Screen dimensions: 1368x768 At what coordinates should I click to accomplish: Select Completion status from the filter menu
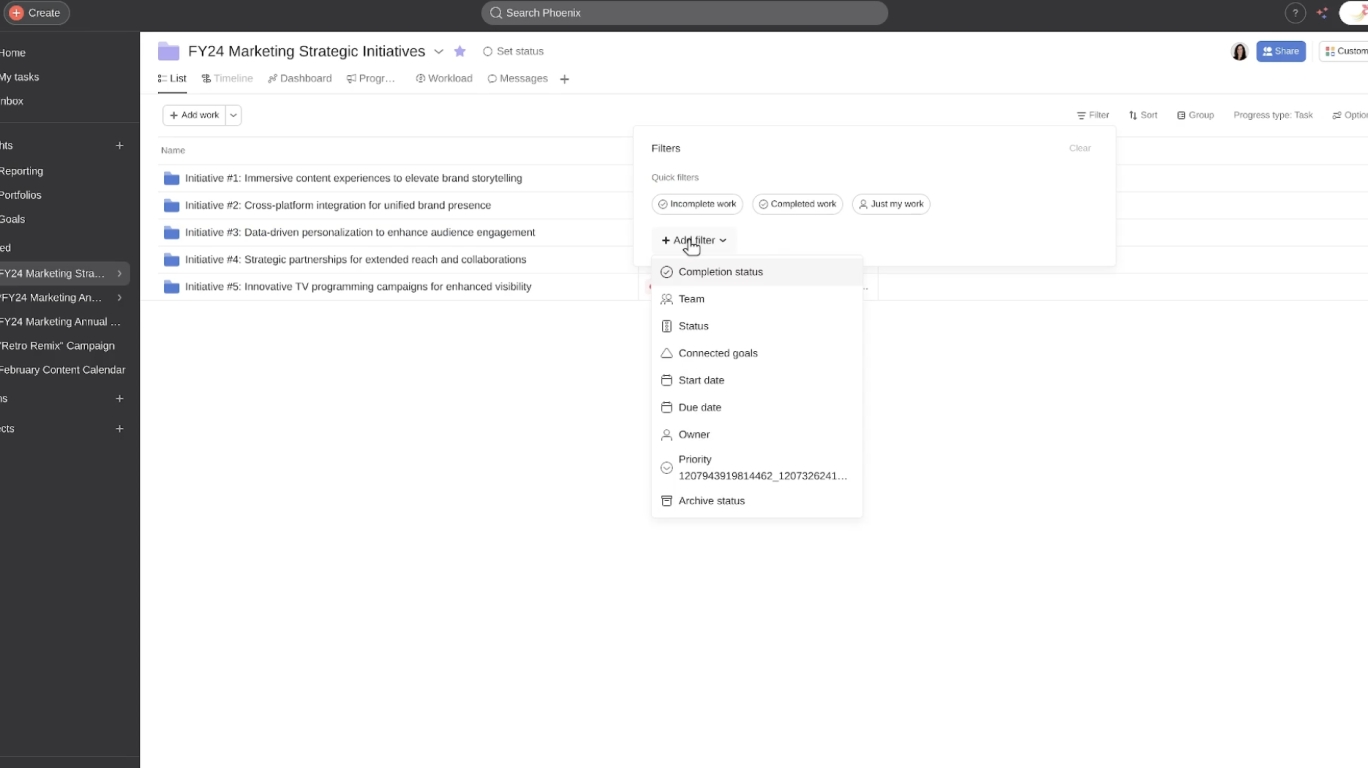pos(721,271)
